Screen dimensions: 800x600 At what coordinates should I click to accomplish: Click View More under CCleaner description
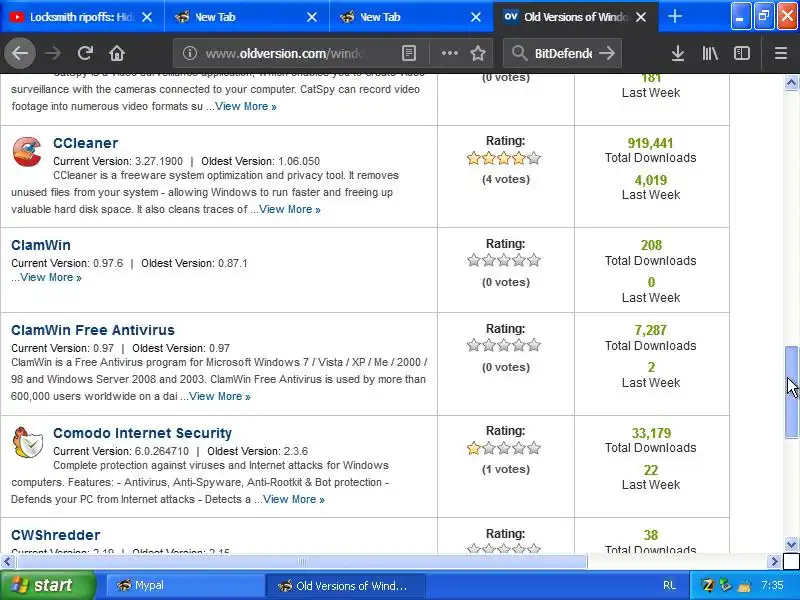(290, 209)
